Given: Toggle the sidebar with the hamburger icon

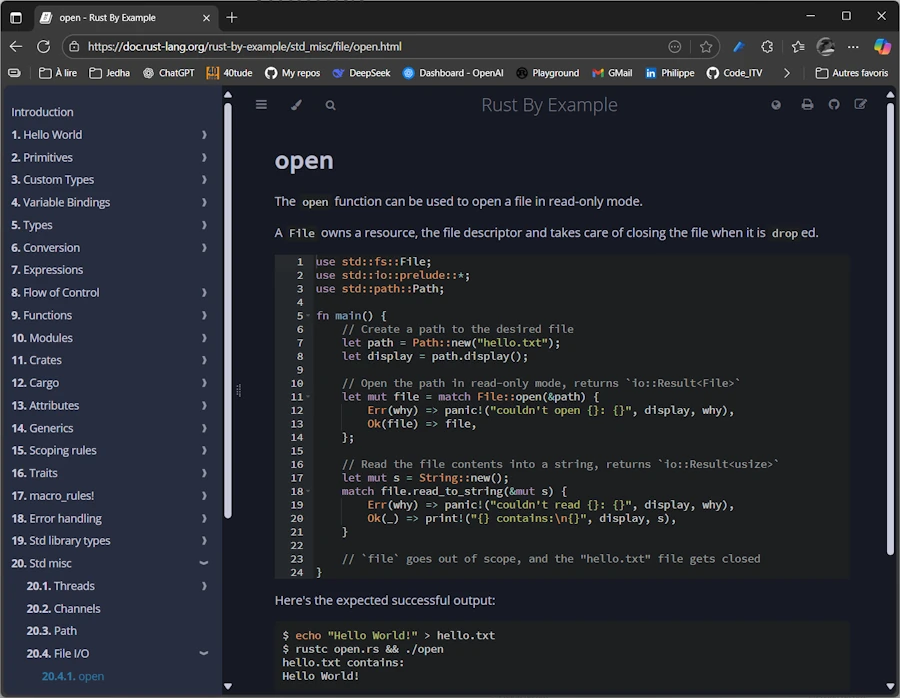Looking at the screenshot, I should 261,105.
